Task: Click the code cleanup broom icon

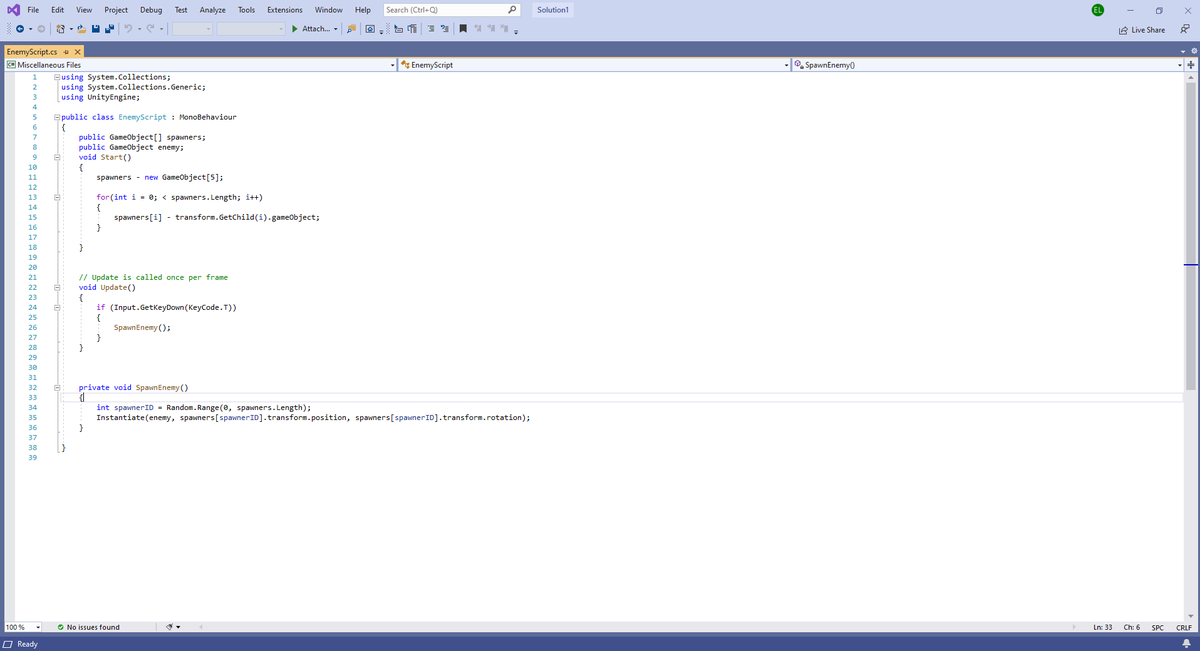Action: coord(170,627)
